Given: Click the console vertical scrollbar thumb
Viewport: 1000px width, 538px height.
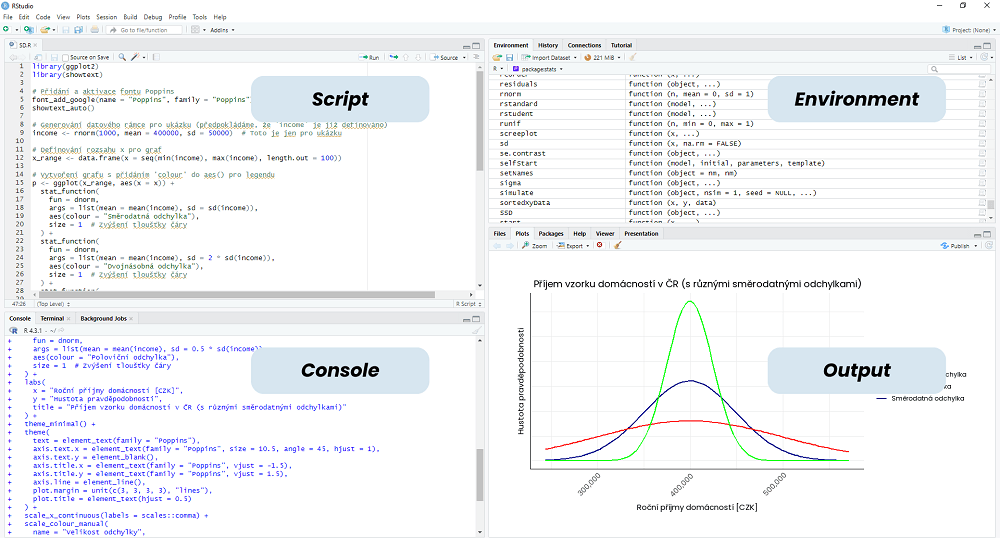Looking at the screenshot, I should [480, 474].
